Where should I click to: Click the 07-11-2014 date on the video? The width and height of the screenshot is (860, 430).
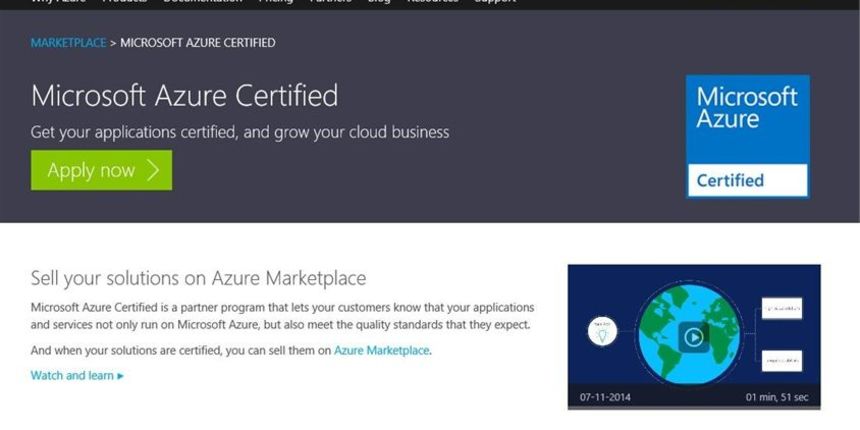coord(606,397)
